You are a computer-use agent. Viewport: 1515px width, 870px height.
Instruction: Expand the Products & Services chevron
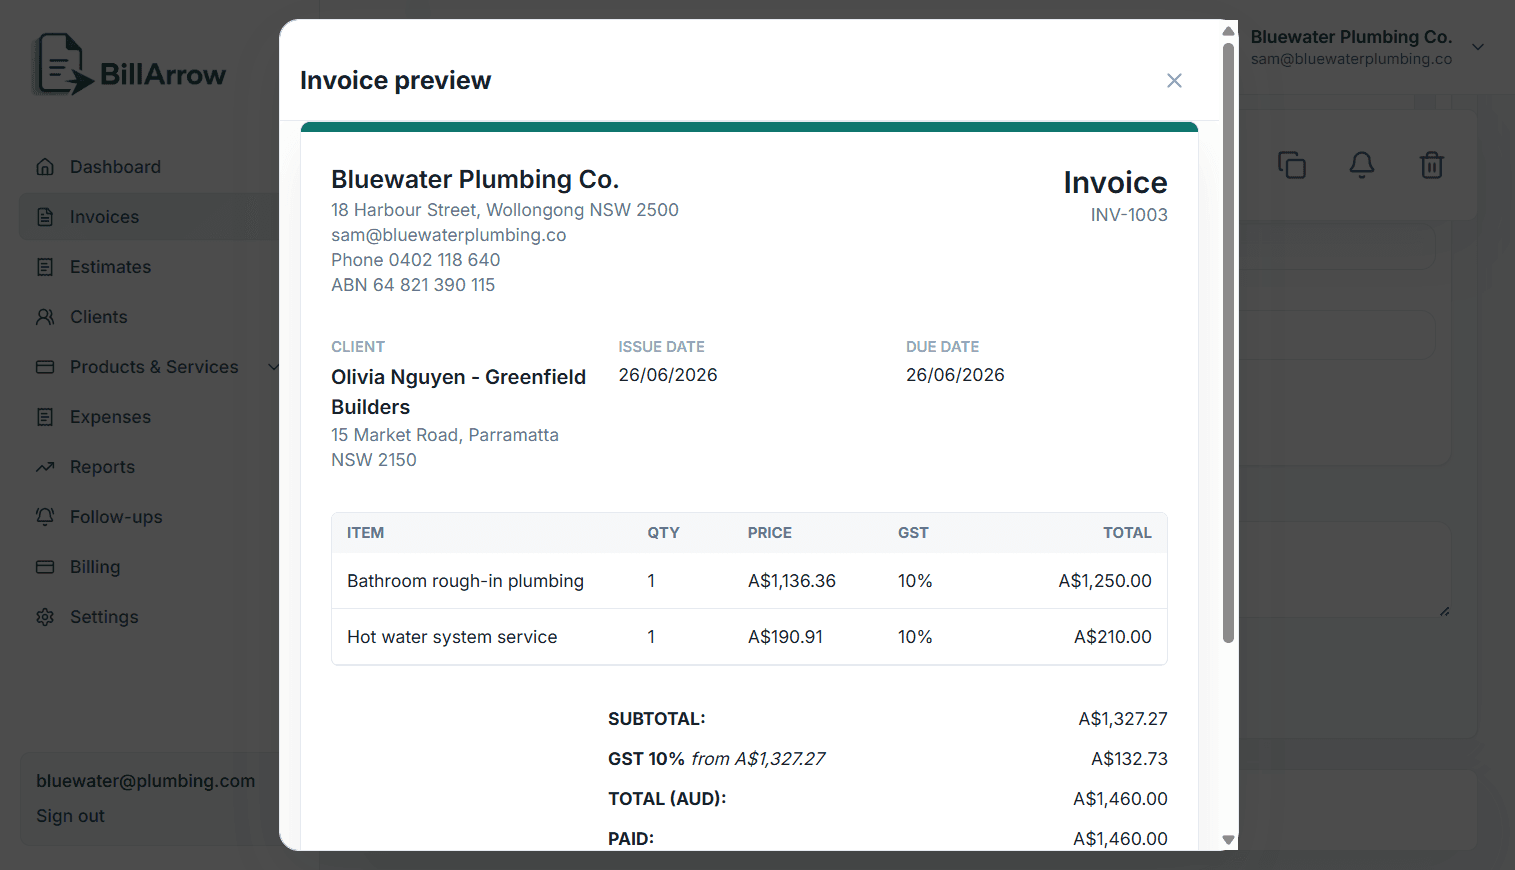[273, 367]
